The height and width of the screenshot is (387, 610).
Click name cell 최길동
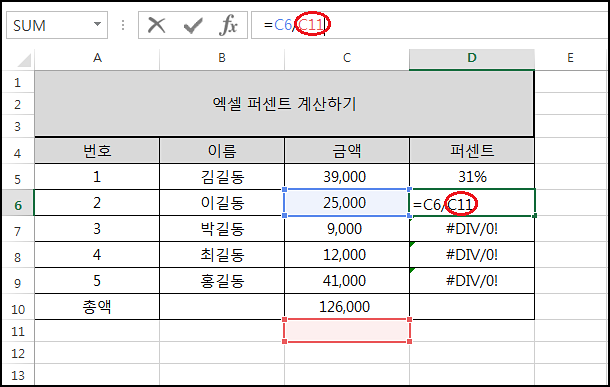click(x=222, y=255)
